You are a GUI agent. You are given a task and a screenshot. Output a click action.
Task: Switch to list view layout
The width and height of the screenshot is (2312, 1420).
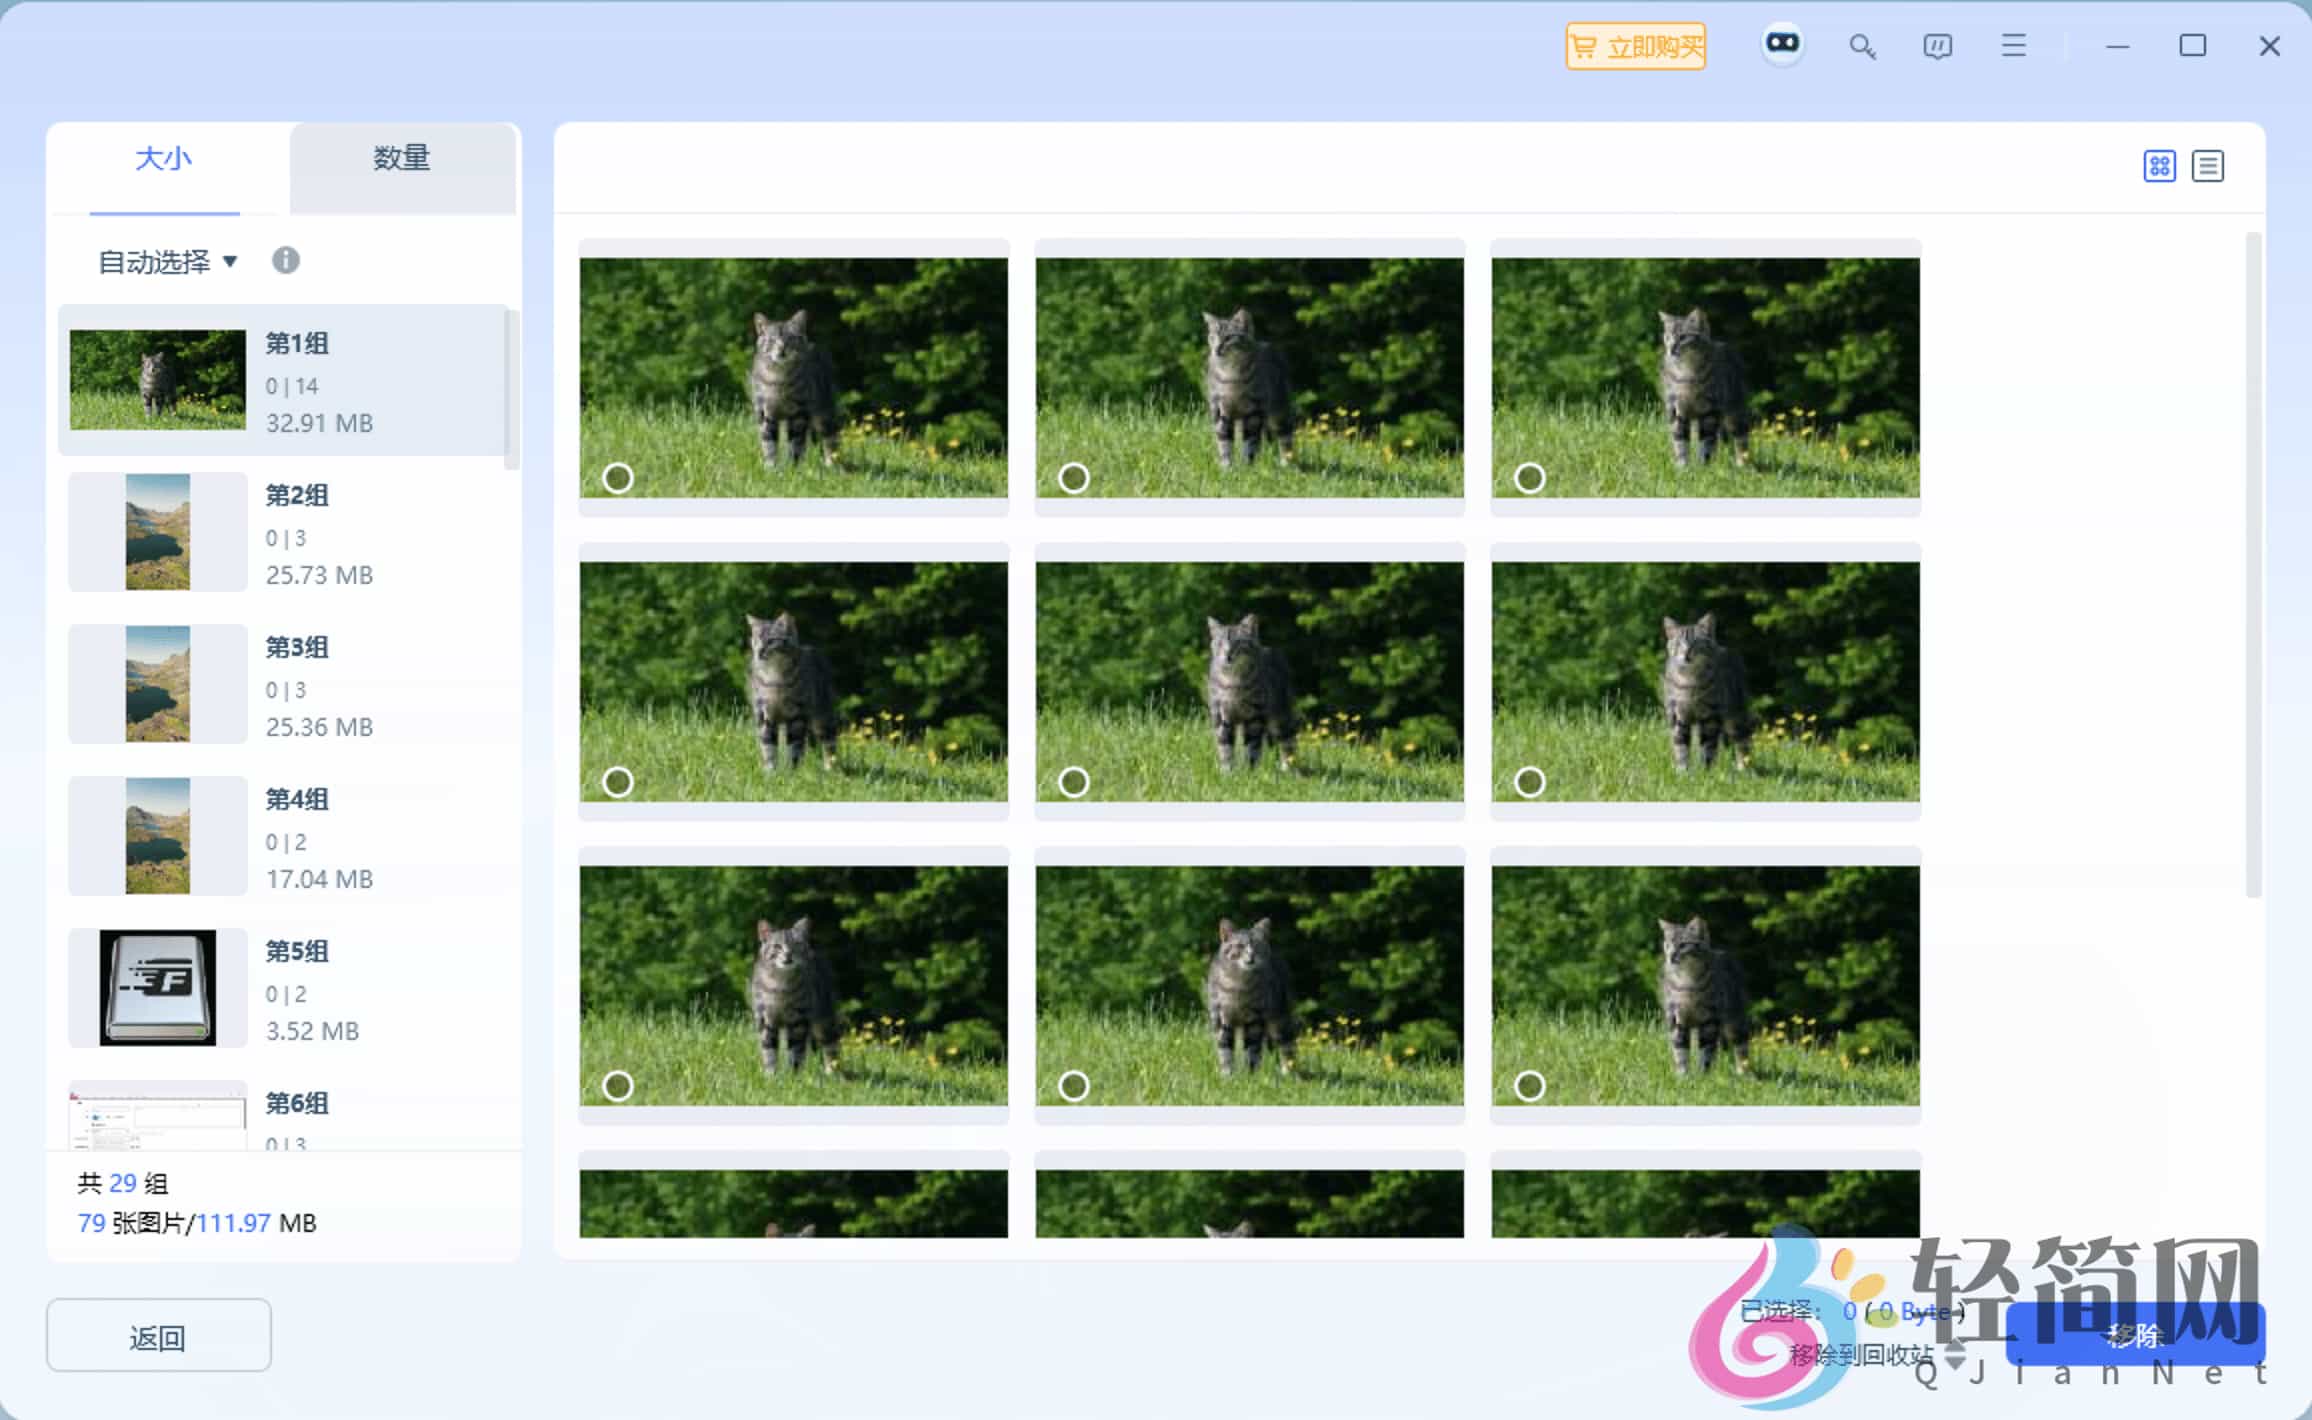pos(2209,166)
